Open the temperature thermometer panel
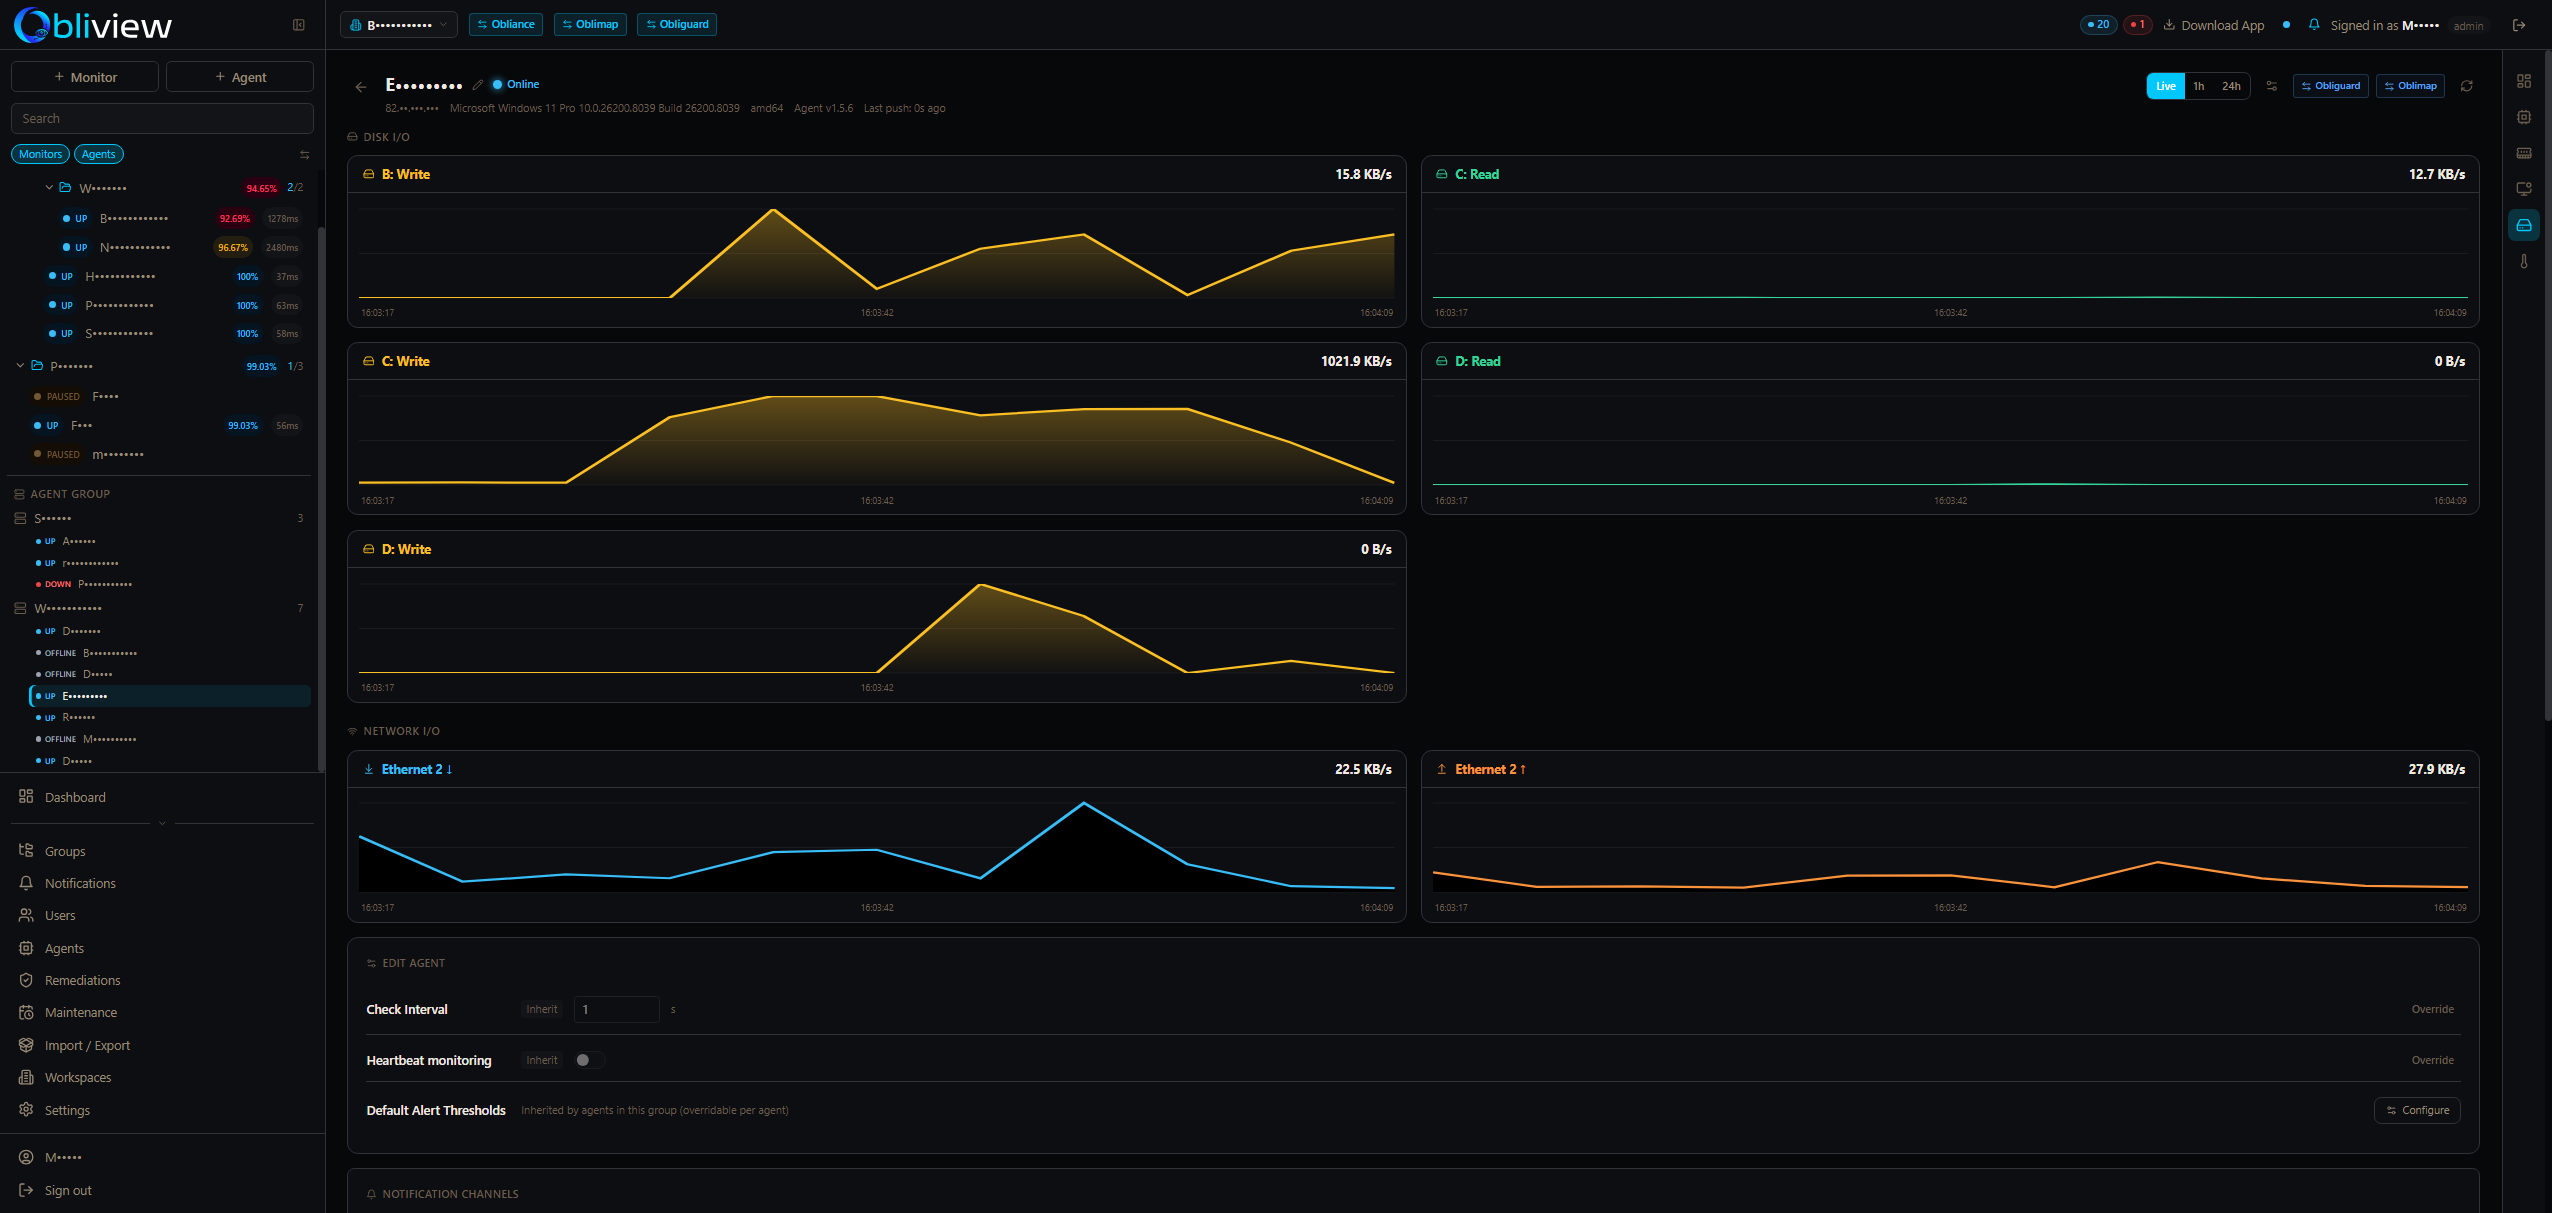This screenshot has width=2552, height=1213. (2525, 261)
